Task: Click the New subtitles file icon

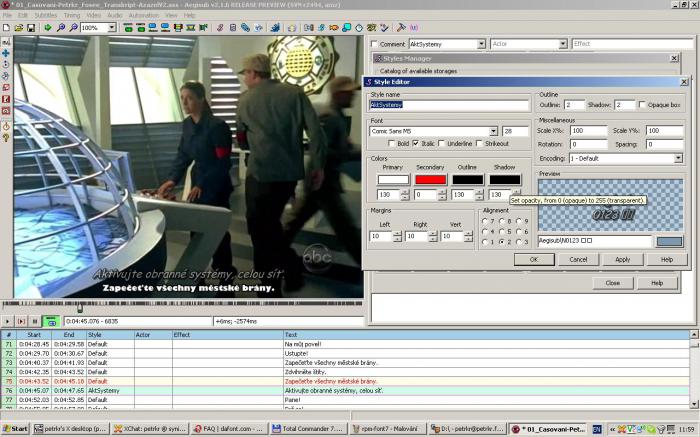Action: click(6, 28)
